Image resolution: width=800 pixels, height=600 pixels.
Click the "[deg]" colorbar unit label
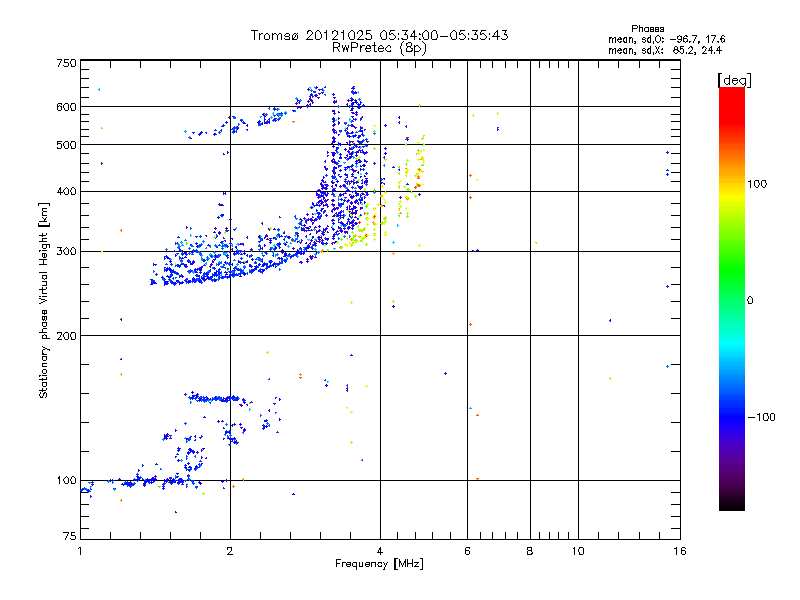734,80
